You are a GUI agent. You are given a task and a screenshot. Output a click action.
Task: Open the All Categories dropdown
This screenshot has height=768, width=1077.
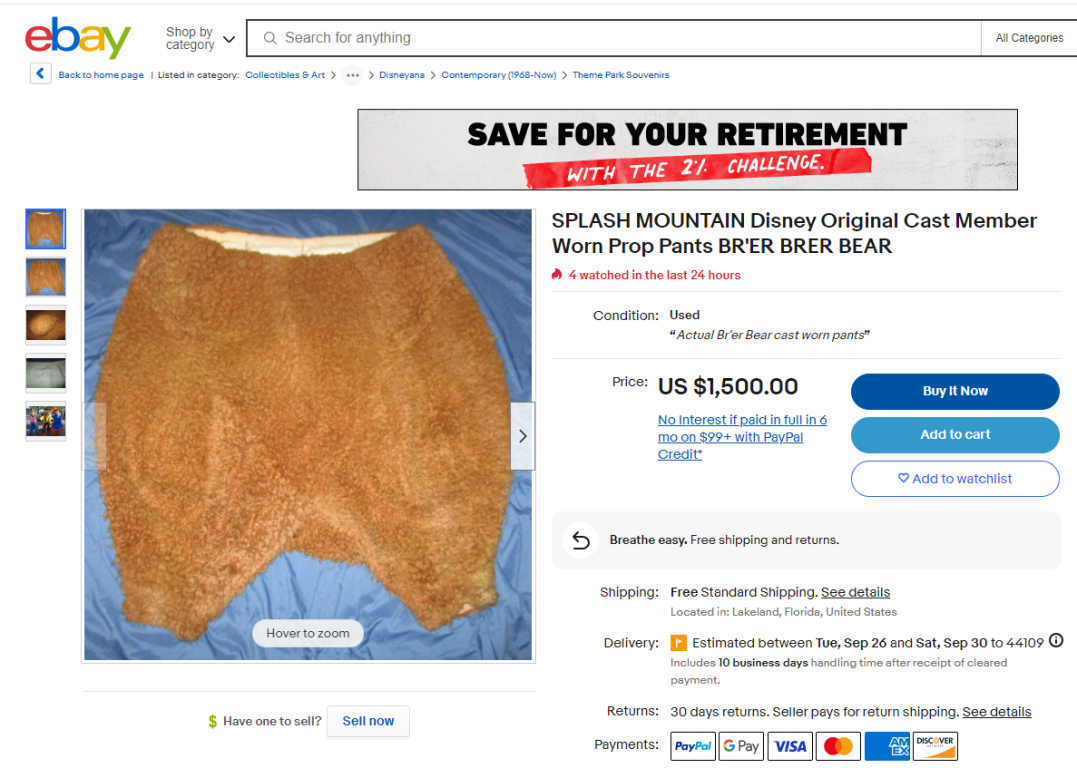pos(1029,38)
